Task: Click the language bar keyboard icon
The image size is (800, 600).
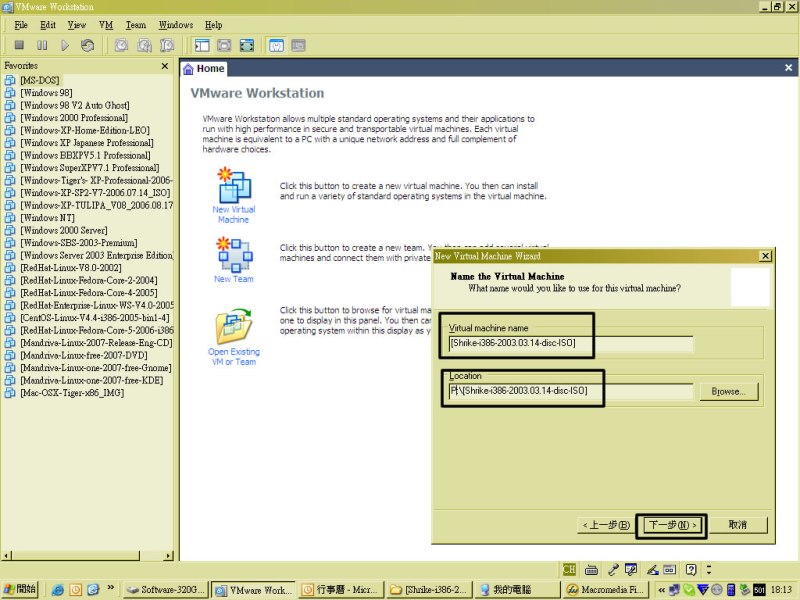Action: click(591, 569)
